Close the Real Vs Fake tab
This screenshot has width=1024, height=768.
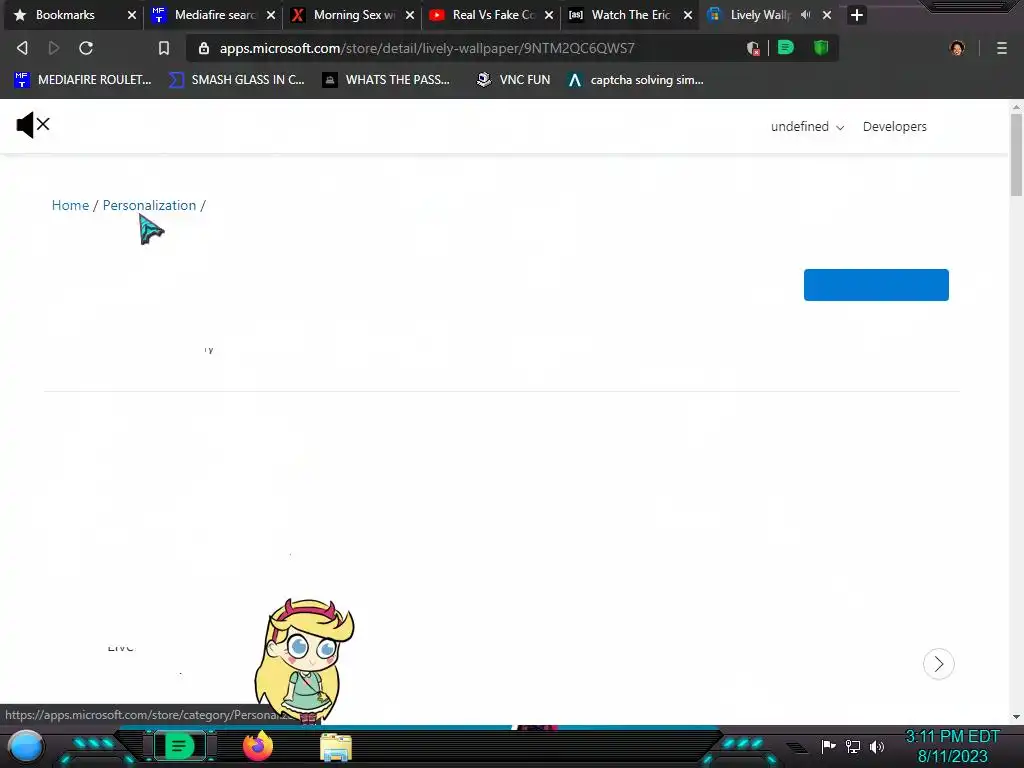tap(549, 14)
